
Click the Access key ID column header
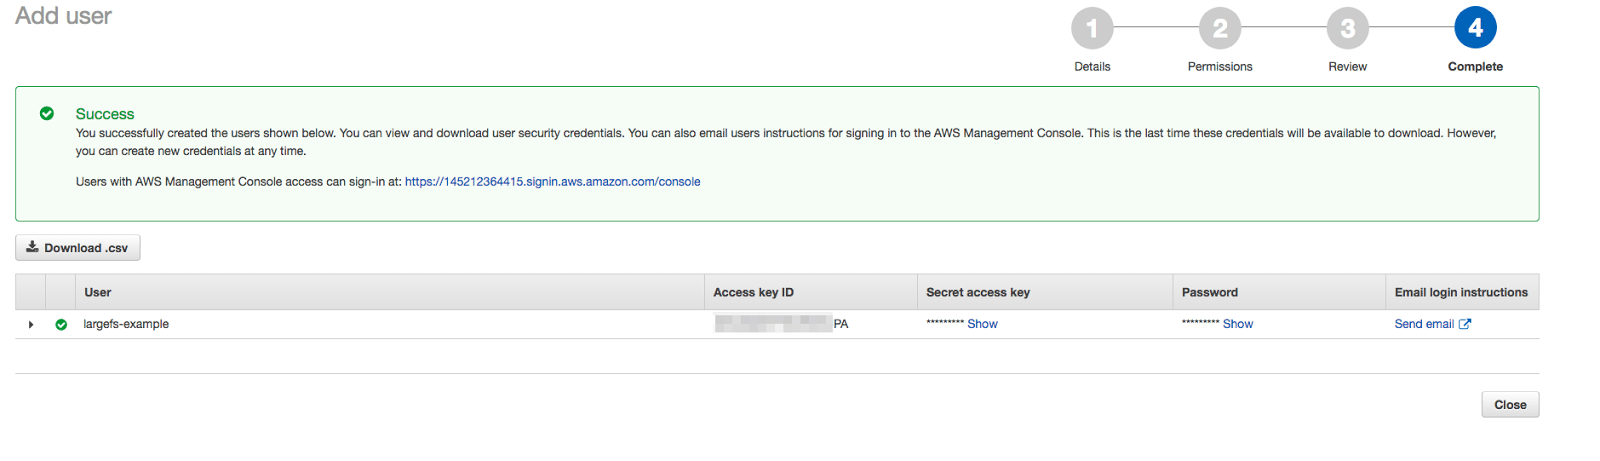point(753,293)
